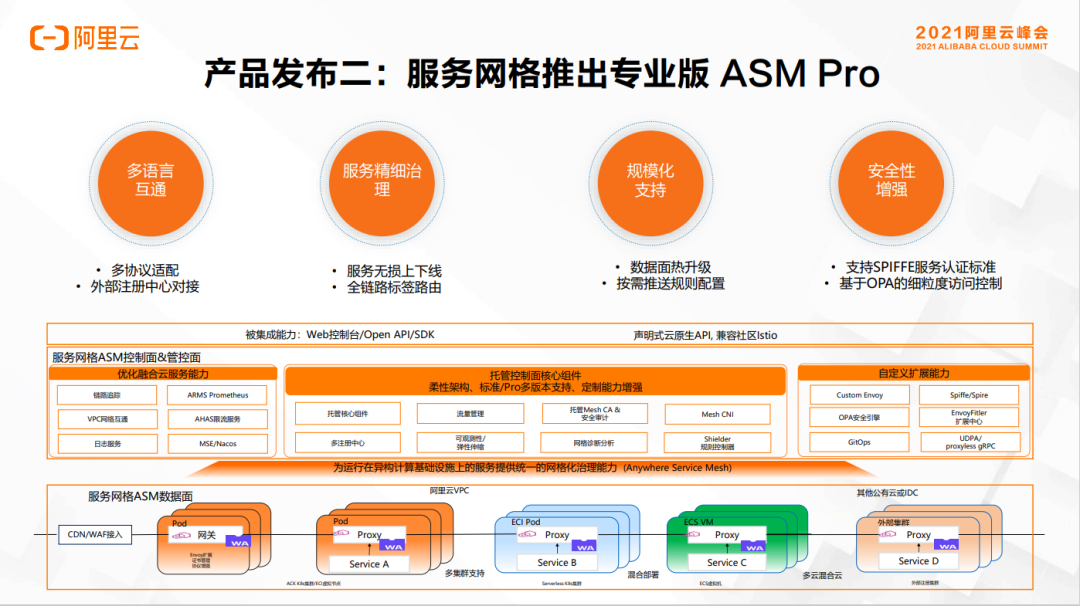The width and height of the screenshot is (1080, 606).
Task: Click the slide title 产品发布二
Action: click(542, 74)
